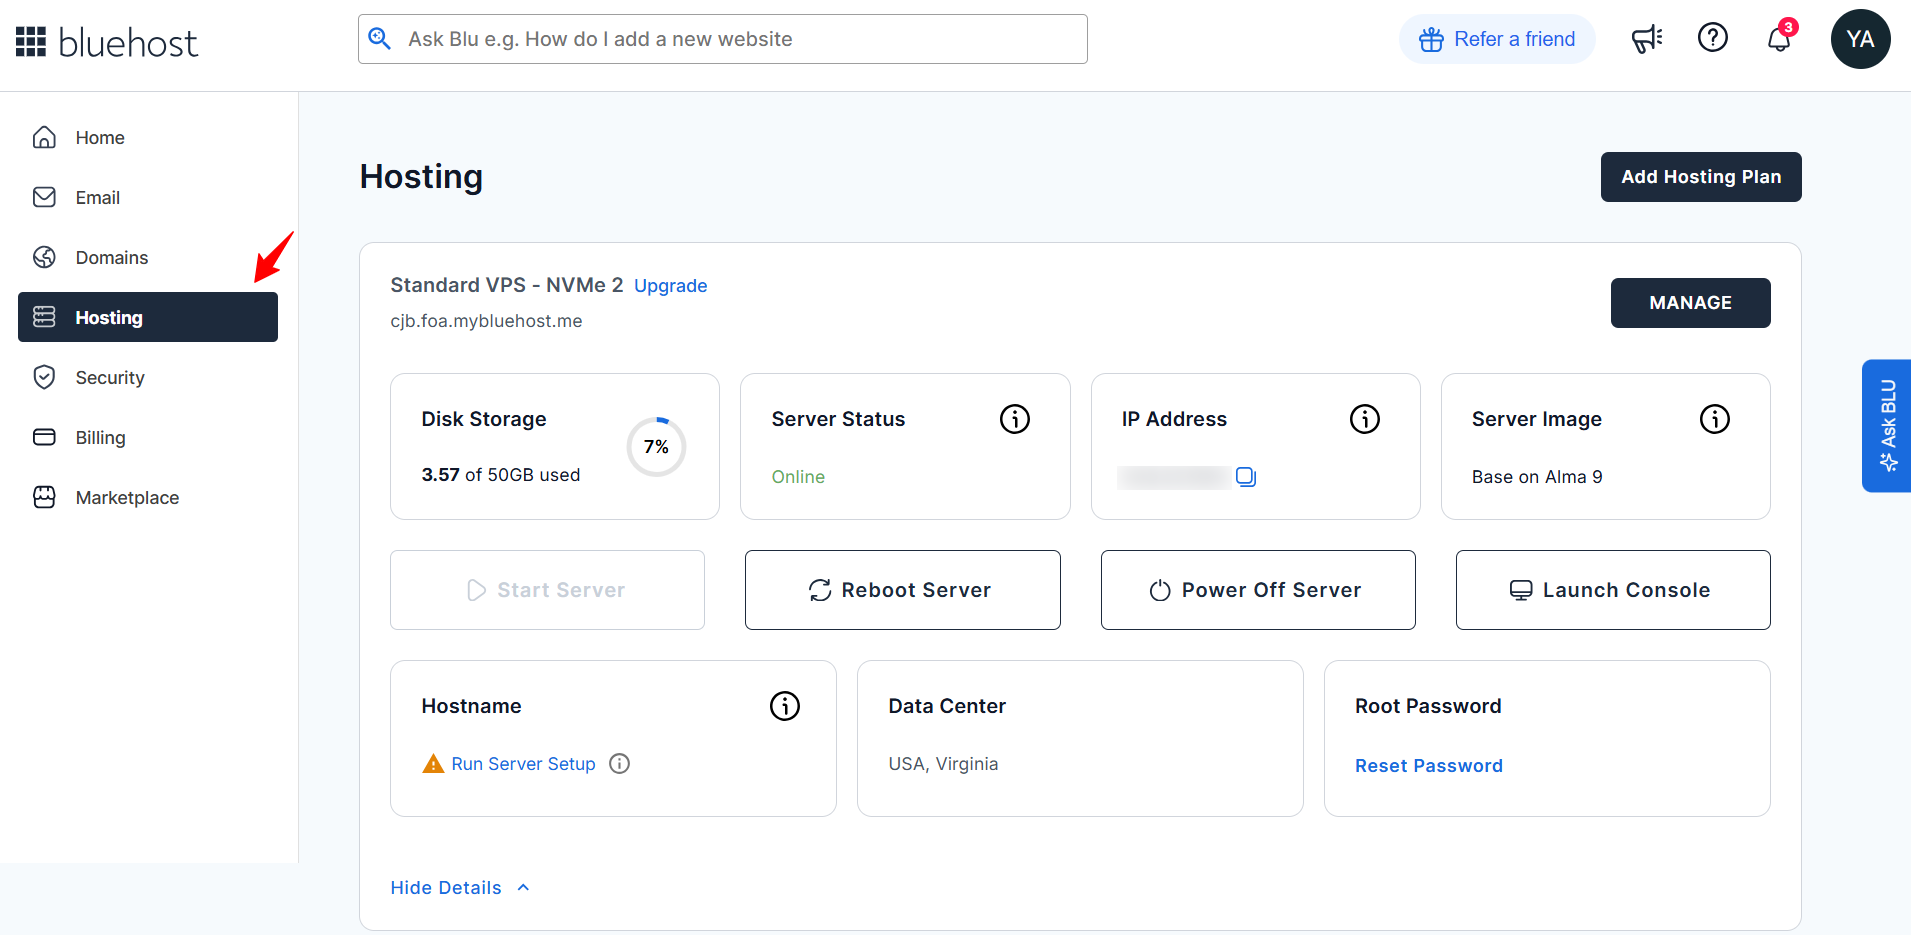Click the Upgrade link
The width and height of the screenshot is (1911, 935).
670,286
